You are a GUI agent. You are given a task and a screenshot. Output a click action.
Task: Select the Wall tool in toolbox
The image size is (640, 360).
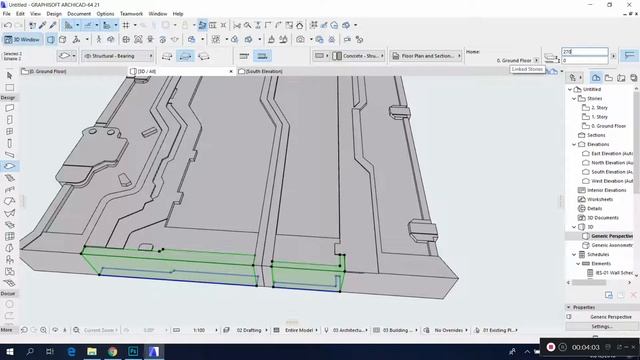(9, 108)
